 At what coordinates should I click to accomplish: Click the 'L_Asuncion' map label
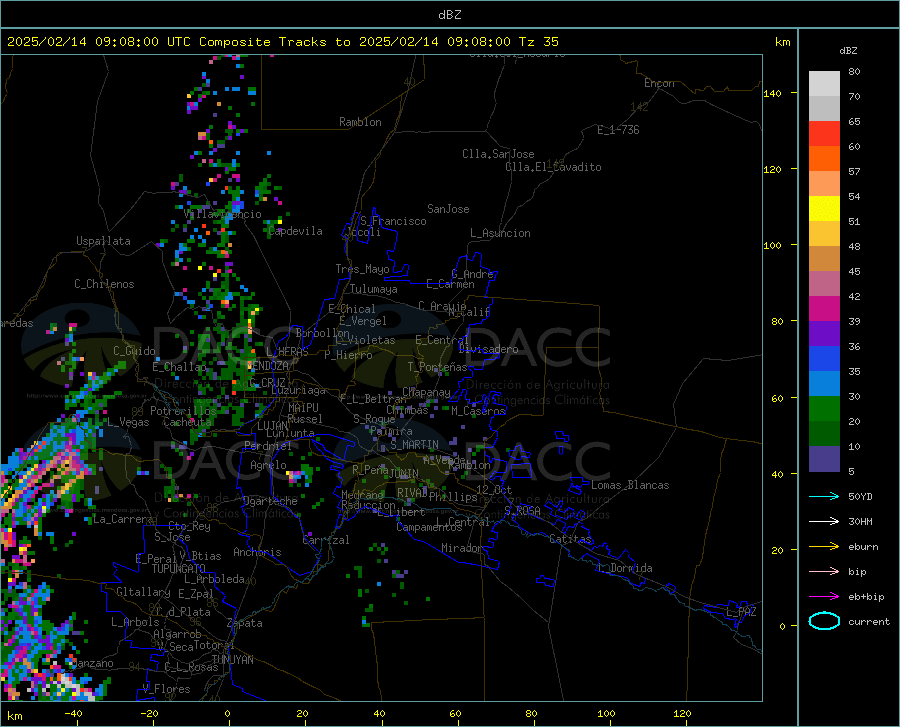point(500,233)
